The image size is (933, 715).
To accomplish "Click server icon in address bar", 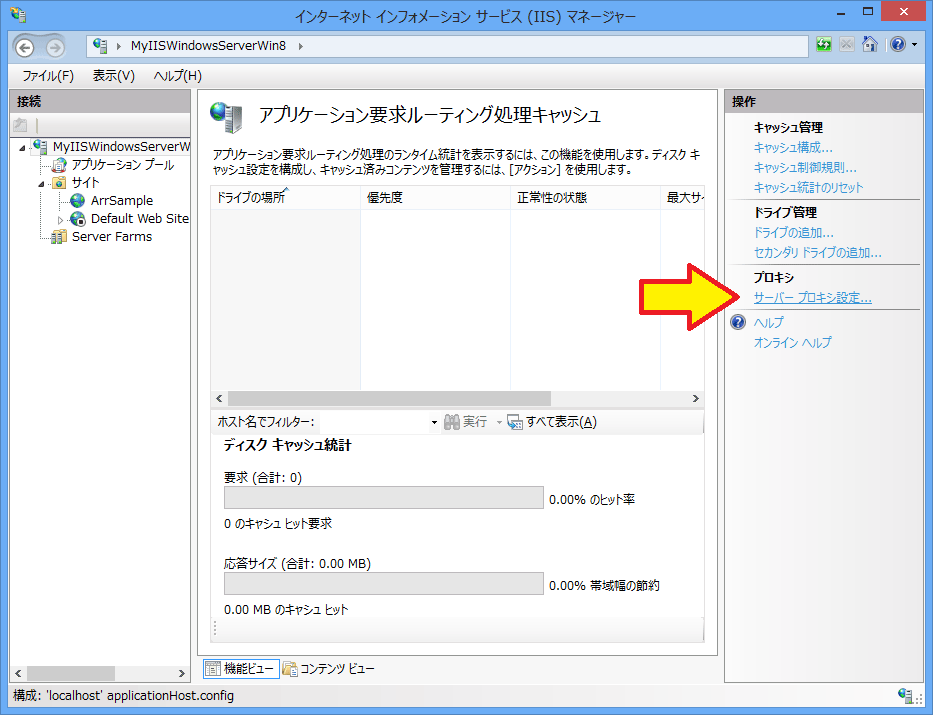I will point(100,46).
